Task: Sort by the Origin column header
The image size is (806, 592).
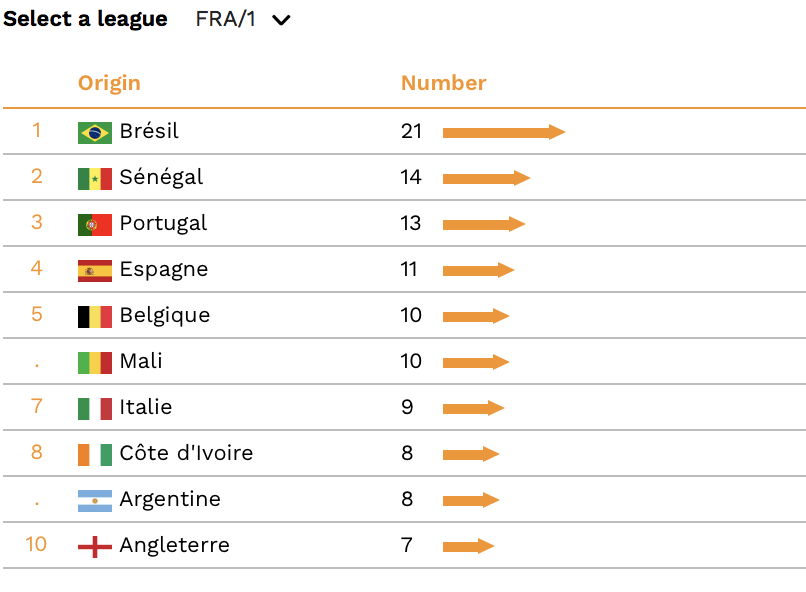Action: 109,83
